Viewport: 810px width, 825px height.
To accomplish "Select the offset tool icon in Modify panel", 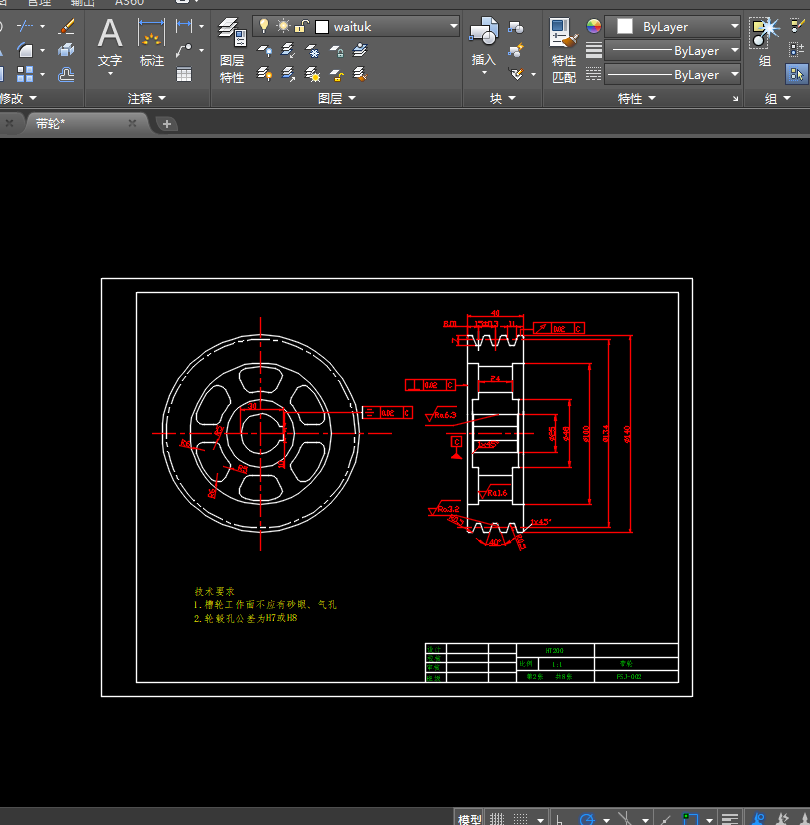I will click(66, 74).
